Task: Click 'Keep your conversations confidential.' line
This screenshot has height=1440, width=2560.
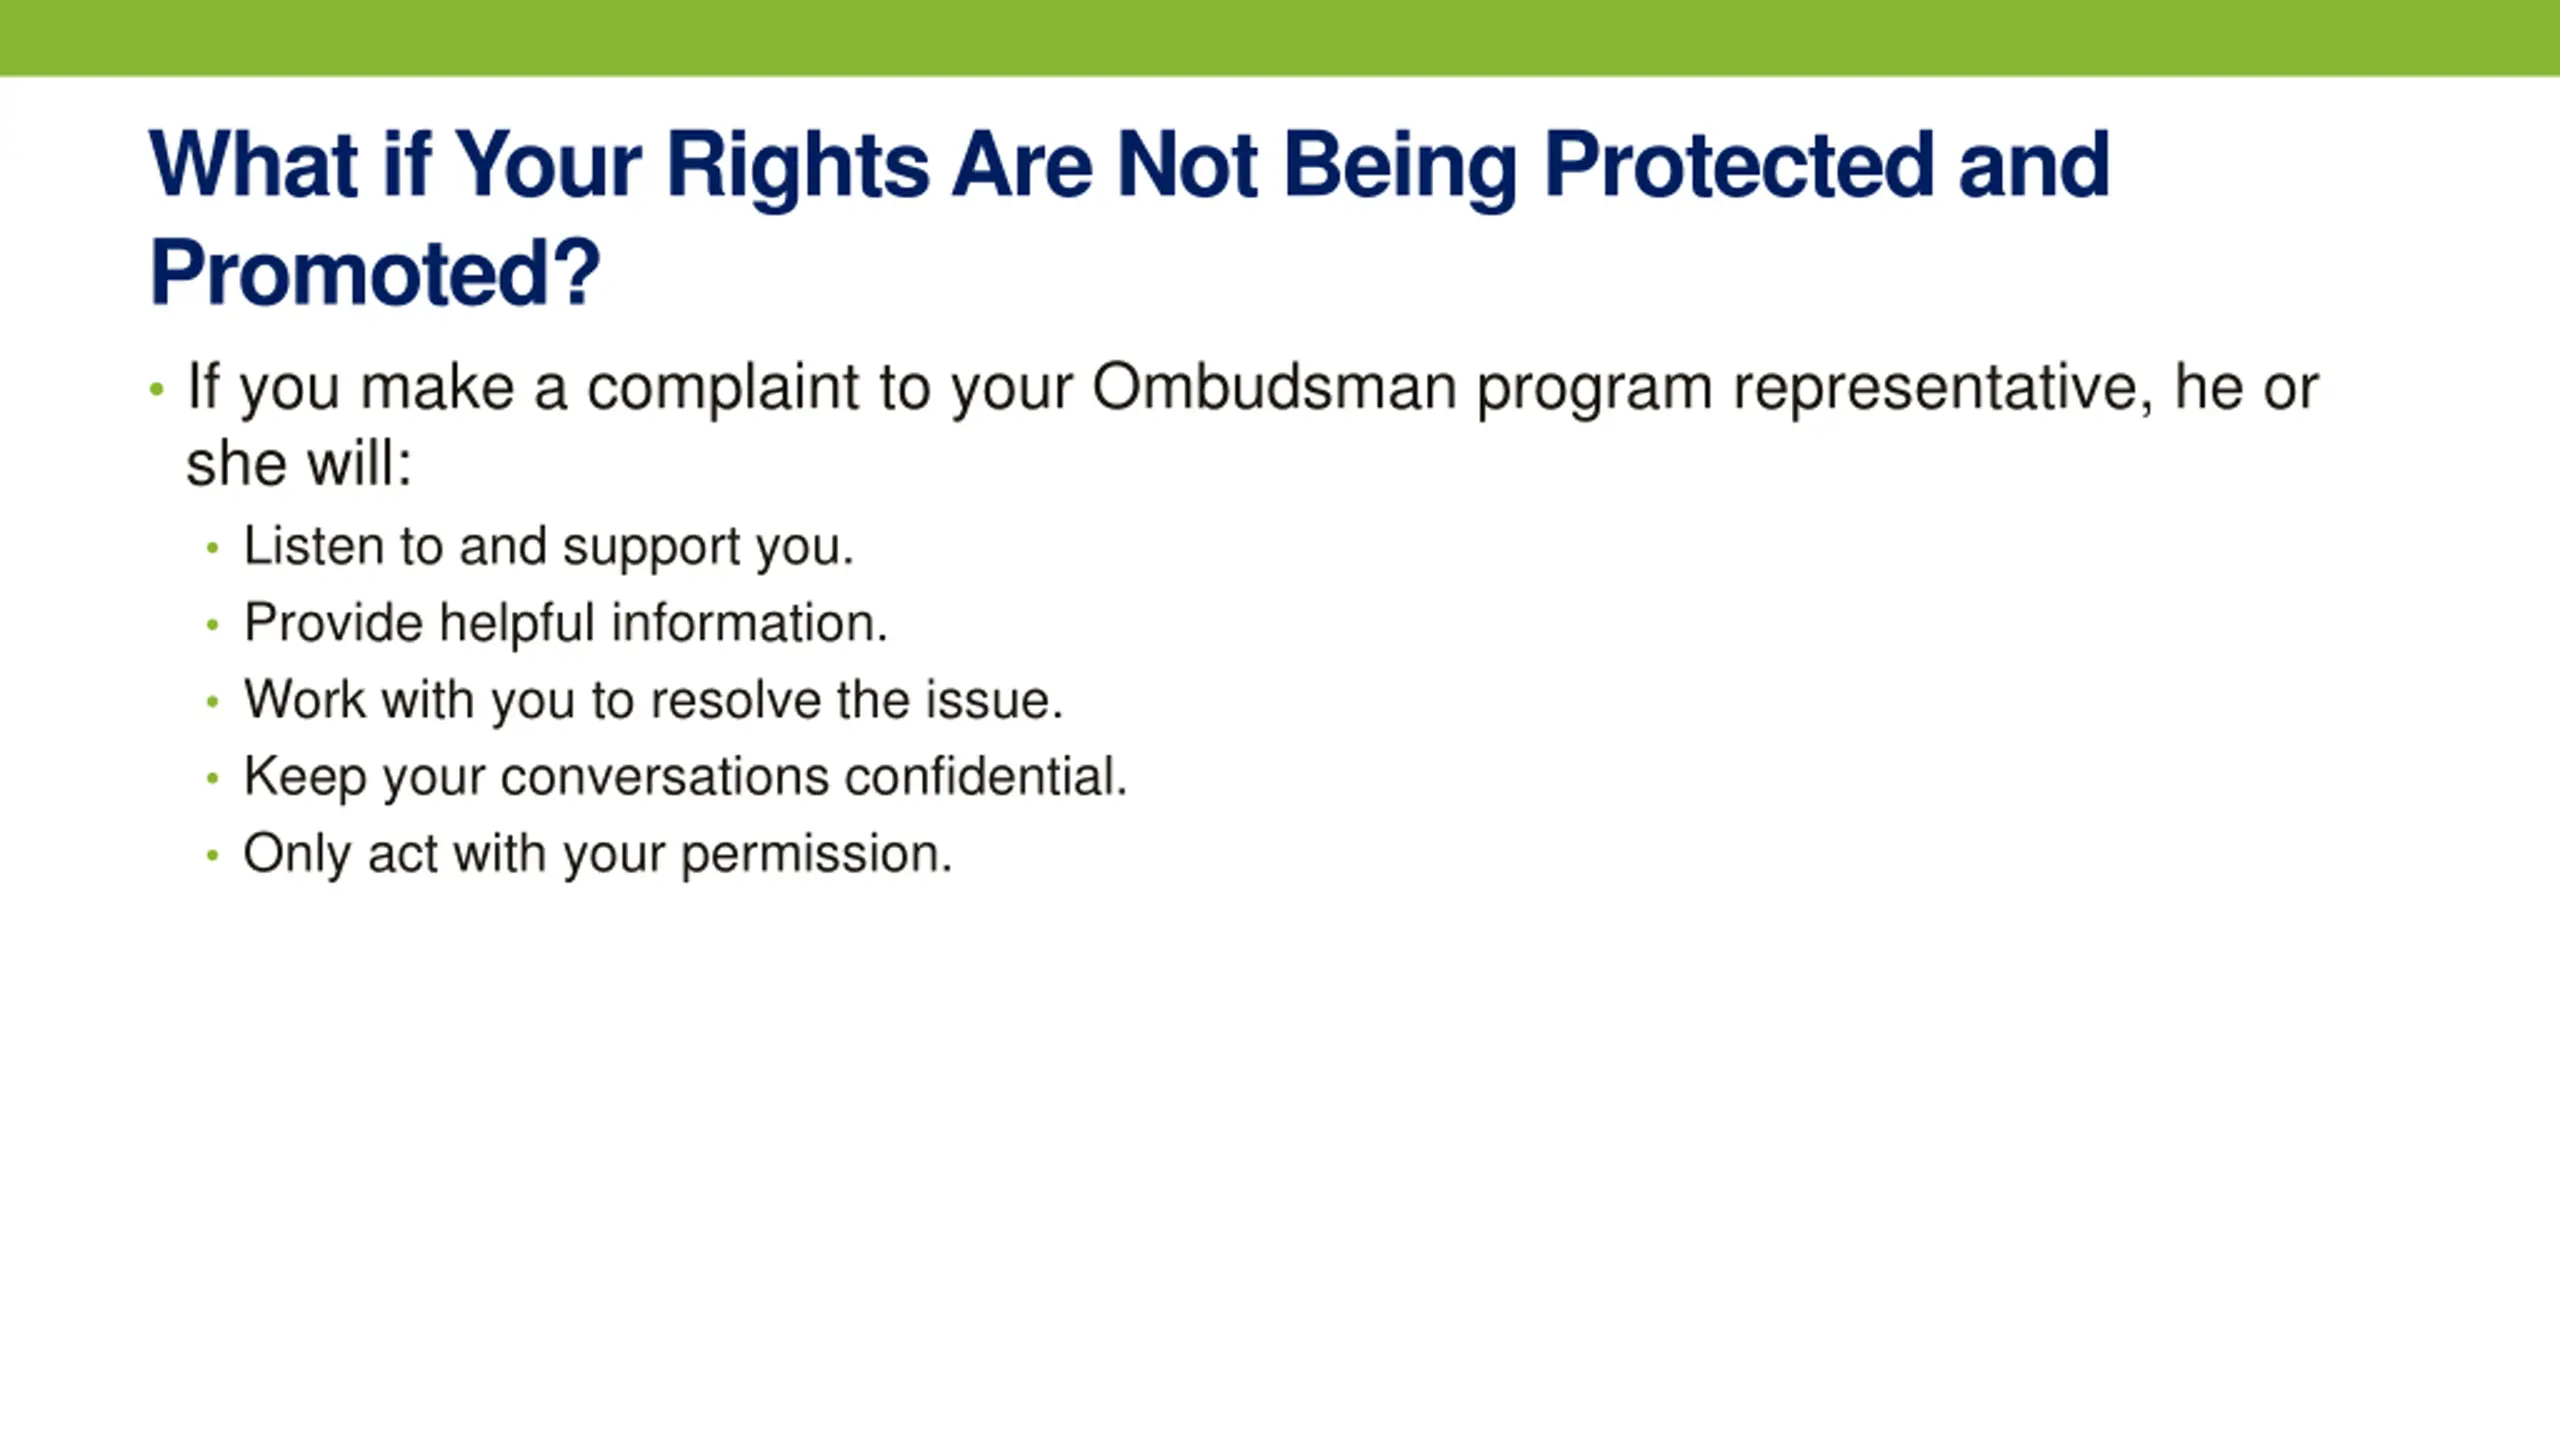Action: (x=685, y=777)
